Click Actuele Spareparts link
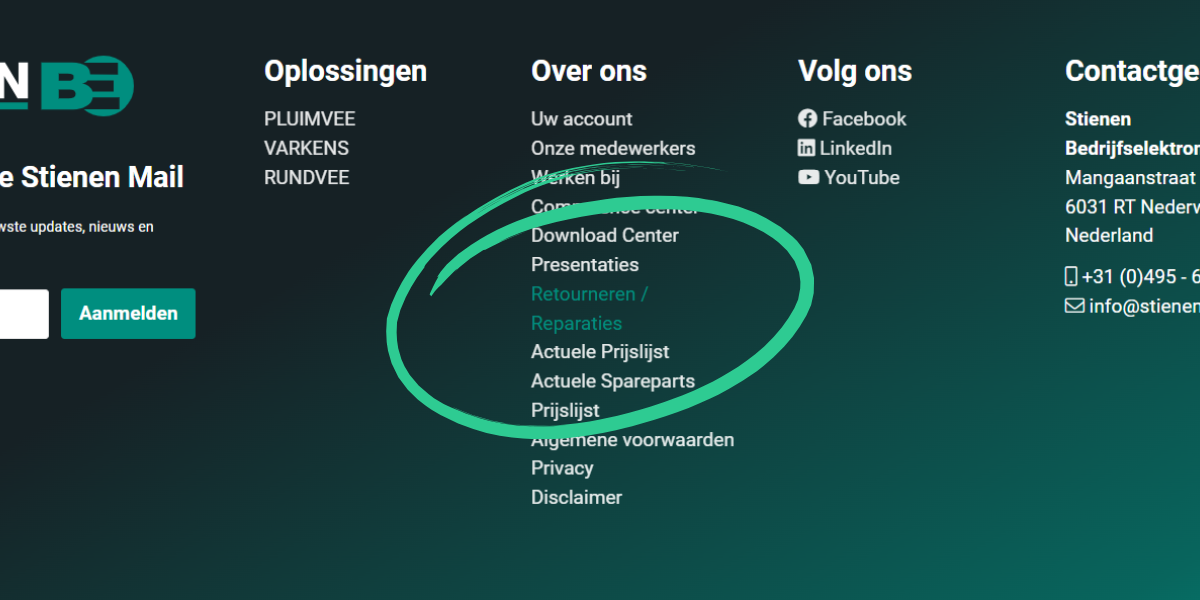This screenshot has height=600, width=1200. (612, 381)
